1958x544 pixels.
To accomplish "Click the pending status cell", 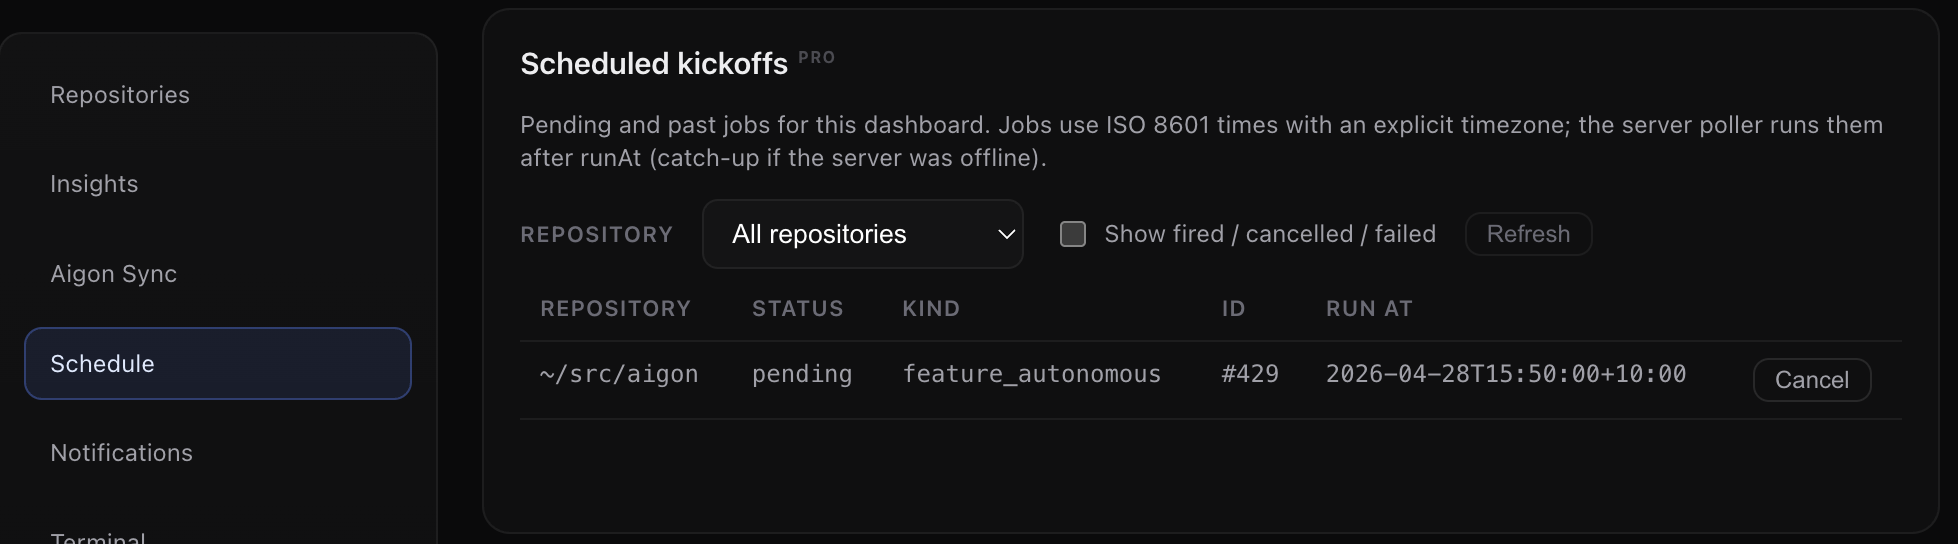I will click(x=802, y=374).
